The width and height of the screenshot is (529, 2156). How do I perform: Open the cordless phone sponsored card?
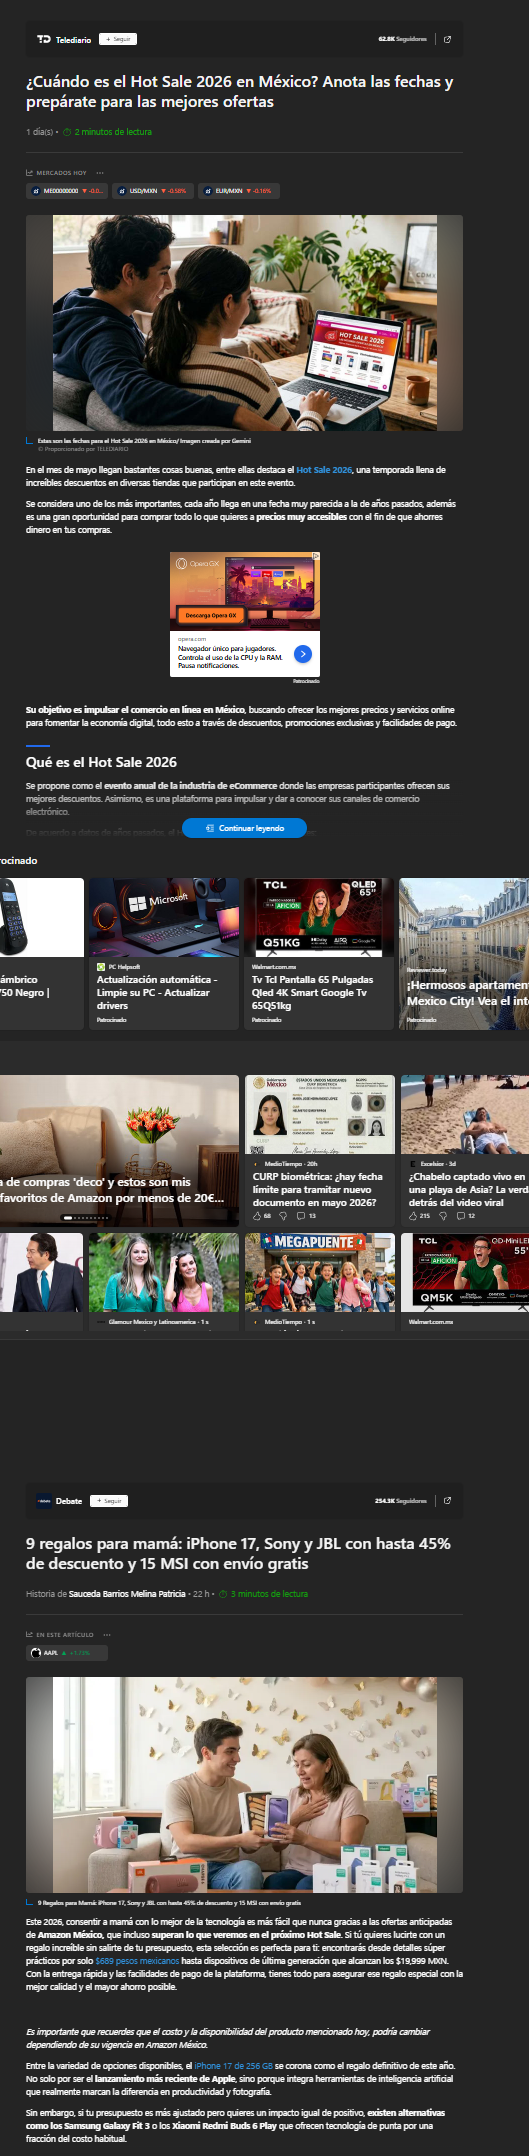click(42, 953)
